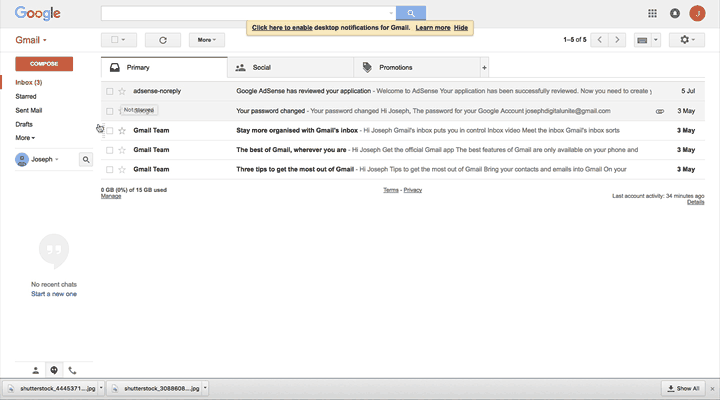Image resolution: width=720 pixels, height=400 pixels.
Task: Open 'Your password changed' email
Action: pos(403,111)
